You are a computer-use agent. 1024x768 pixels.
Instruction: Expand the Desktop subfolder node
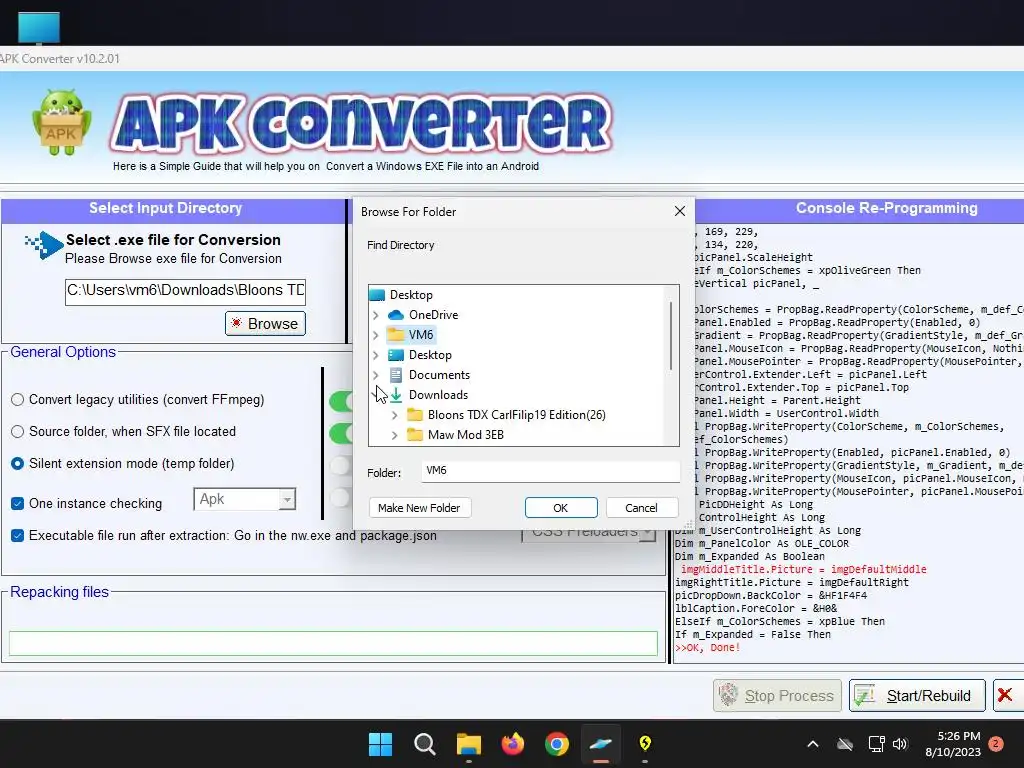[x=376, y=355]
